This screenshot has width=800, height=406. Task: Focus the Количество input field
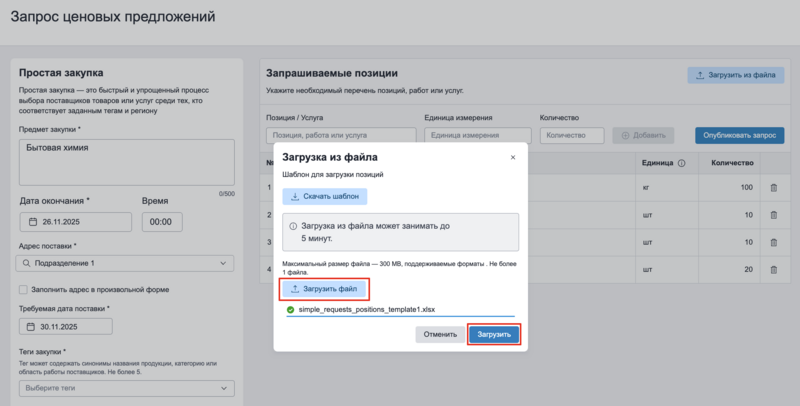pyautogui.click(x=572, y=135)
